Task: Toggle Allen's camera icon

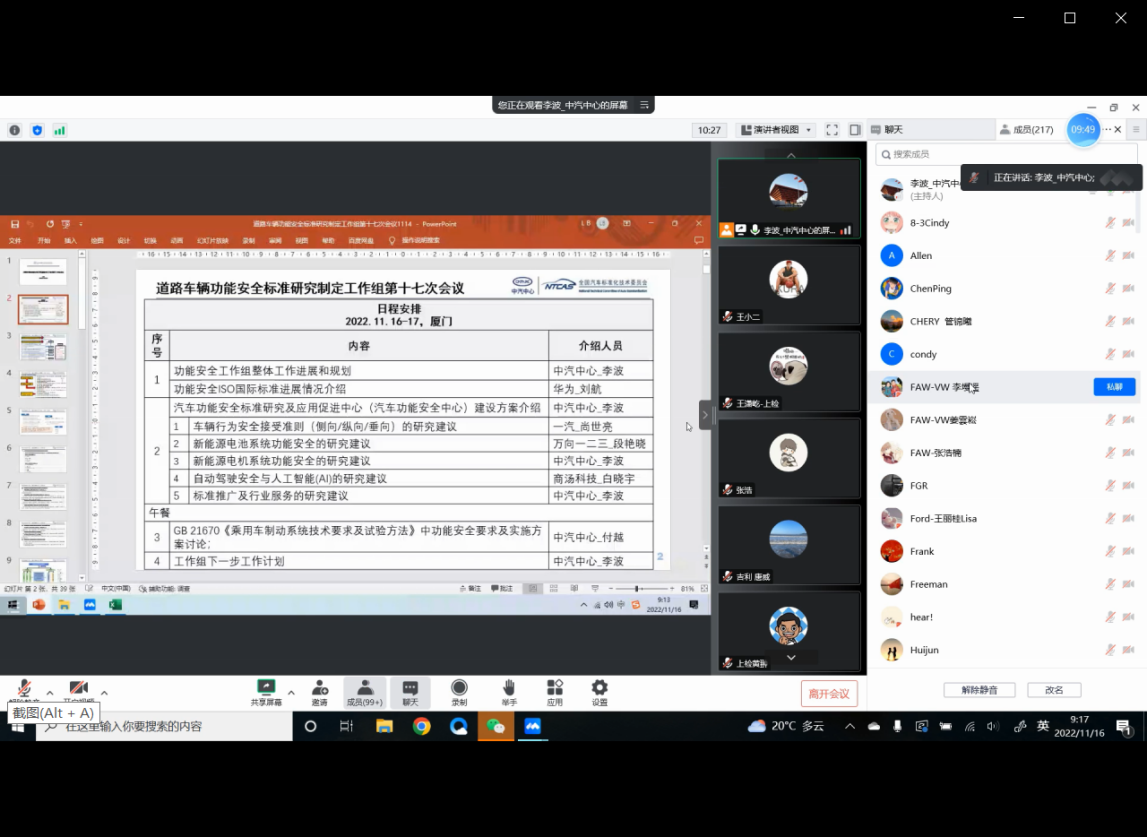Action: pyautogui.click(x=1129, y=255)
